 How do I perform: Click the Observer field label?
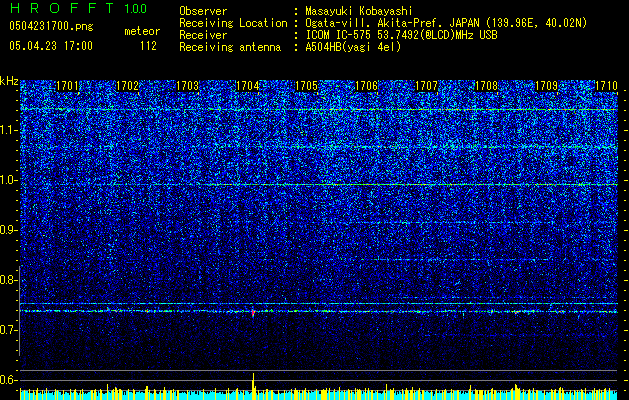(203, 11)
